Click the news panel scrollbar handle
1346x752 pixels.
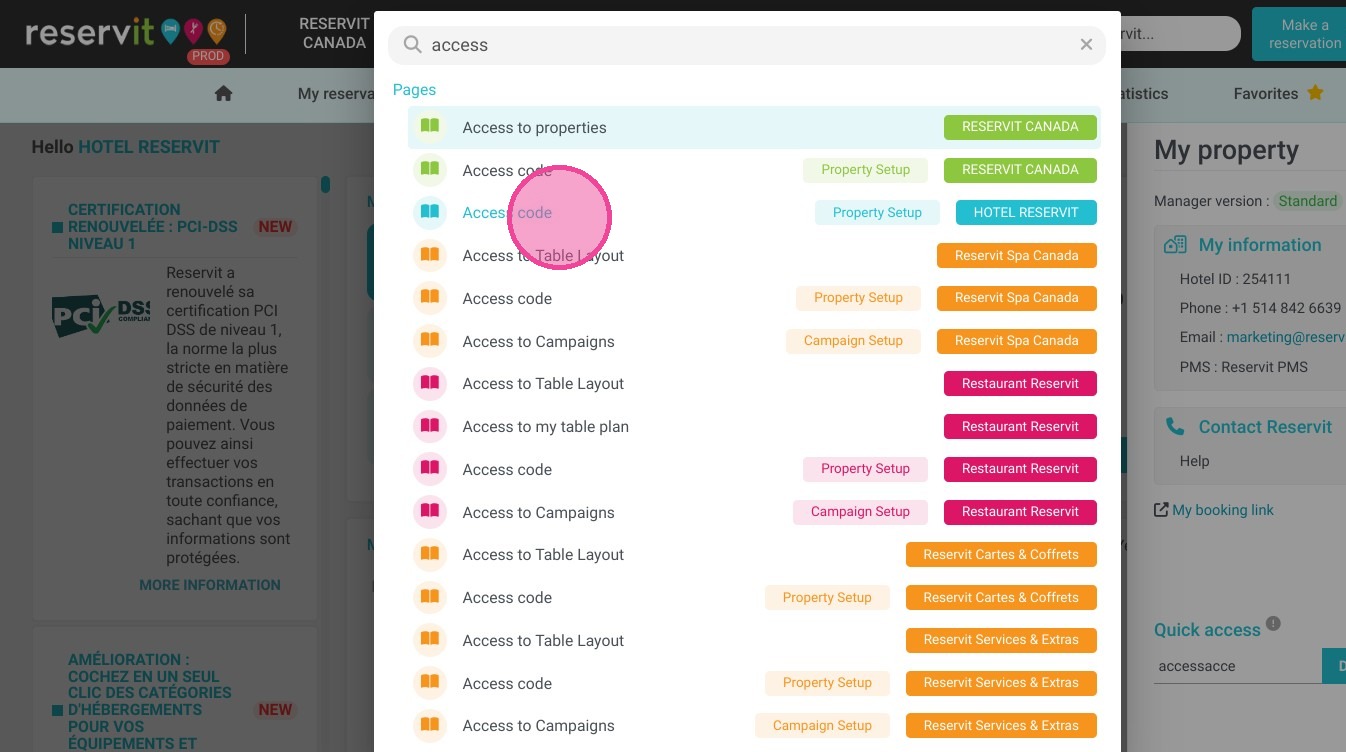pos(325,185)
